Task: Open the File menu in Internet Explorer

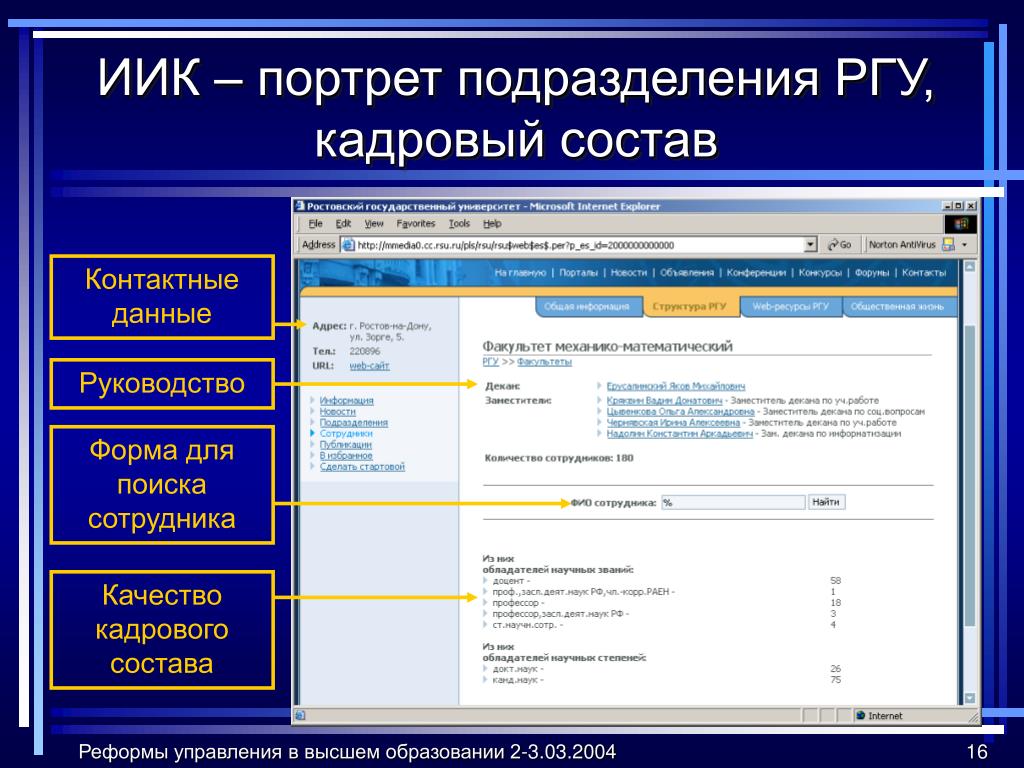Action: tap(315, 223)
